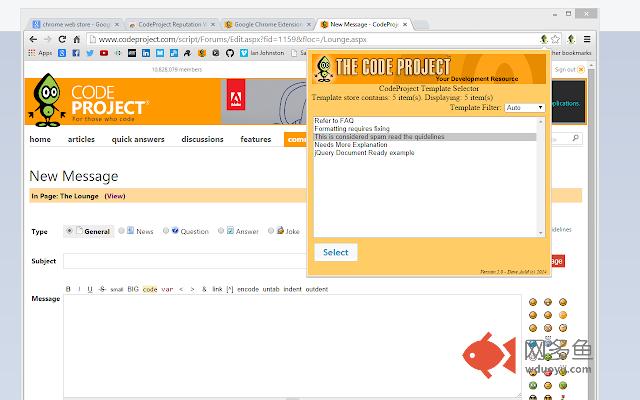Open the GitHub bookmark icon
The height and width of the screenshot is (400, 640).
point(230,53)
